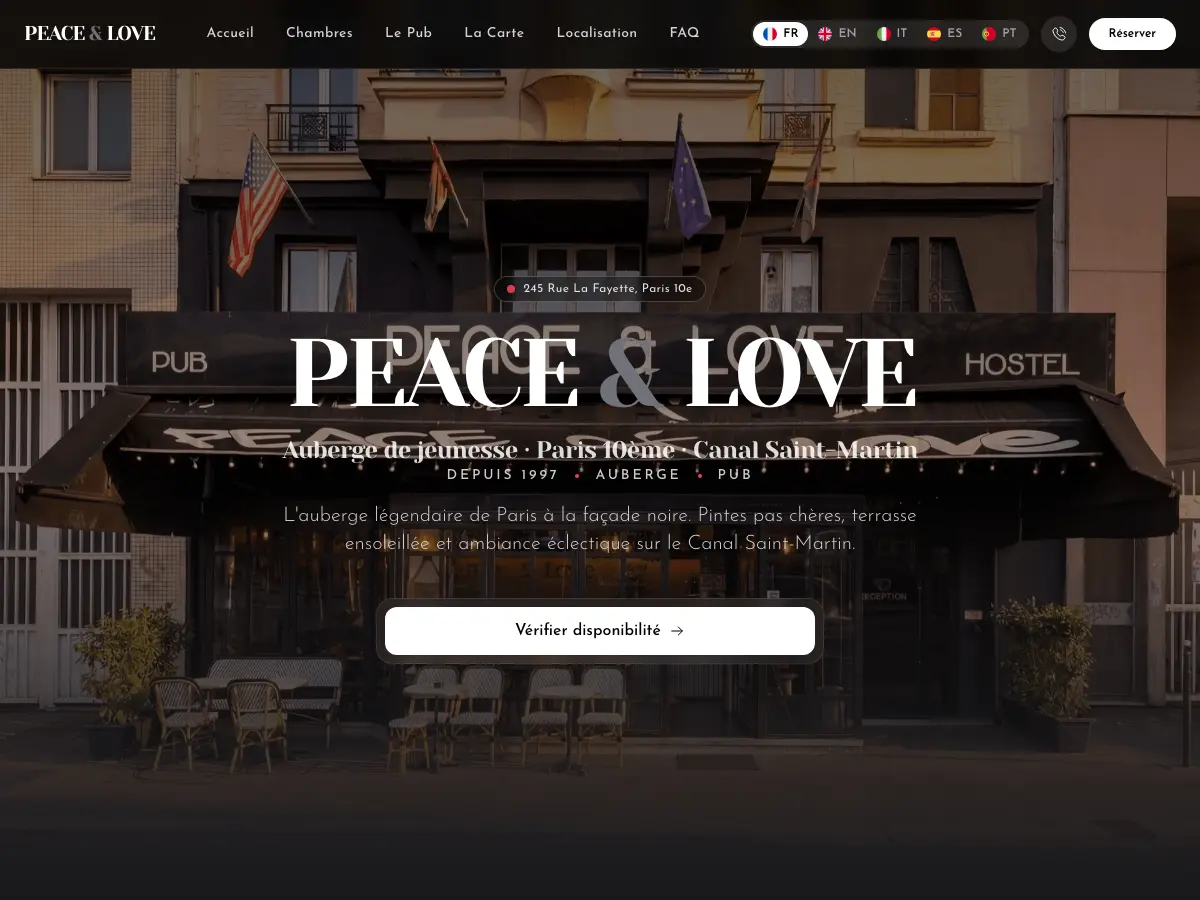Click the Italian flag icon
The height and width of the screenshot is (900, 1200).
(884, 34)
